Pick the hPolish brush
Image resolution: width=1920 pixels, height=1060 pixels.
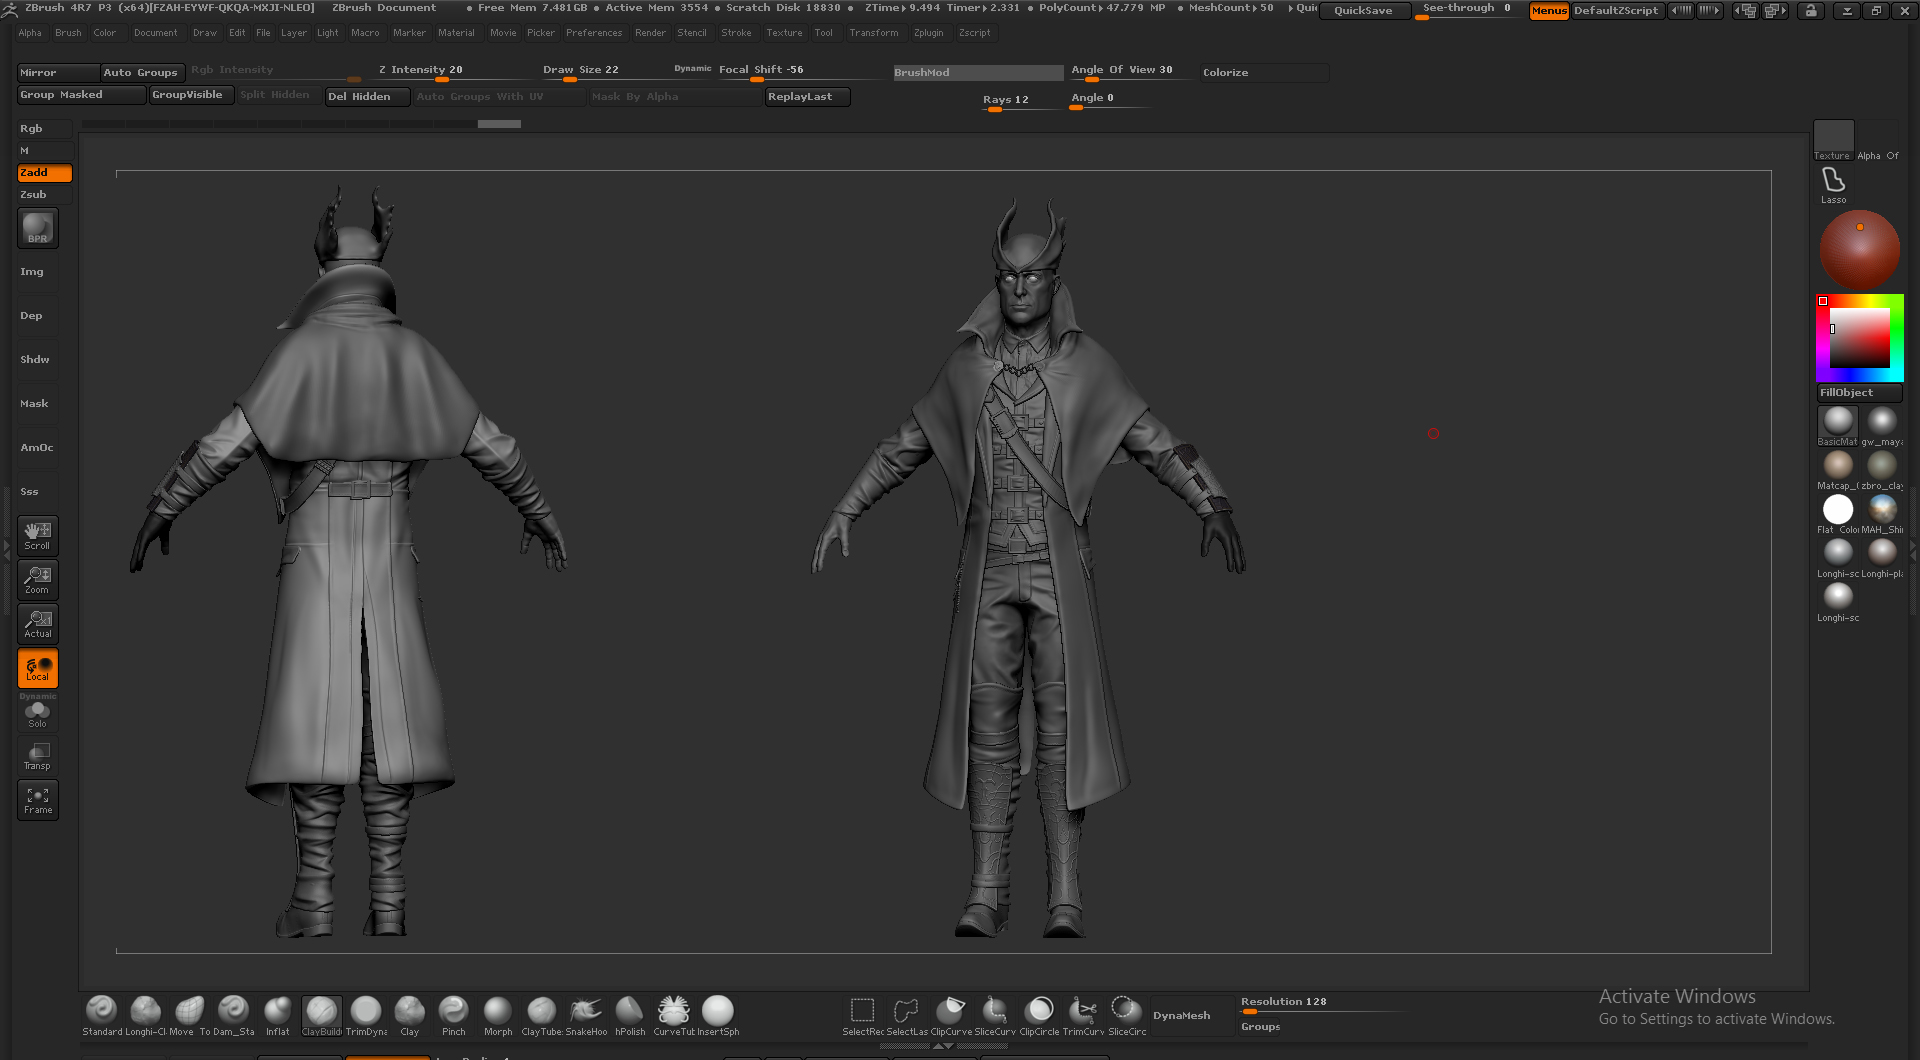[x=629, y=1015]
